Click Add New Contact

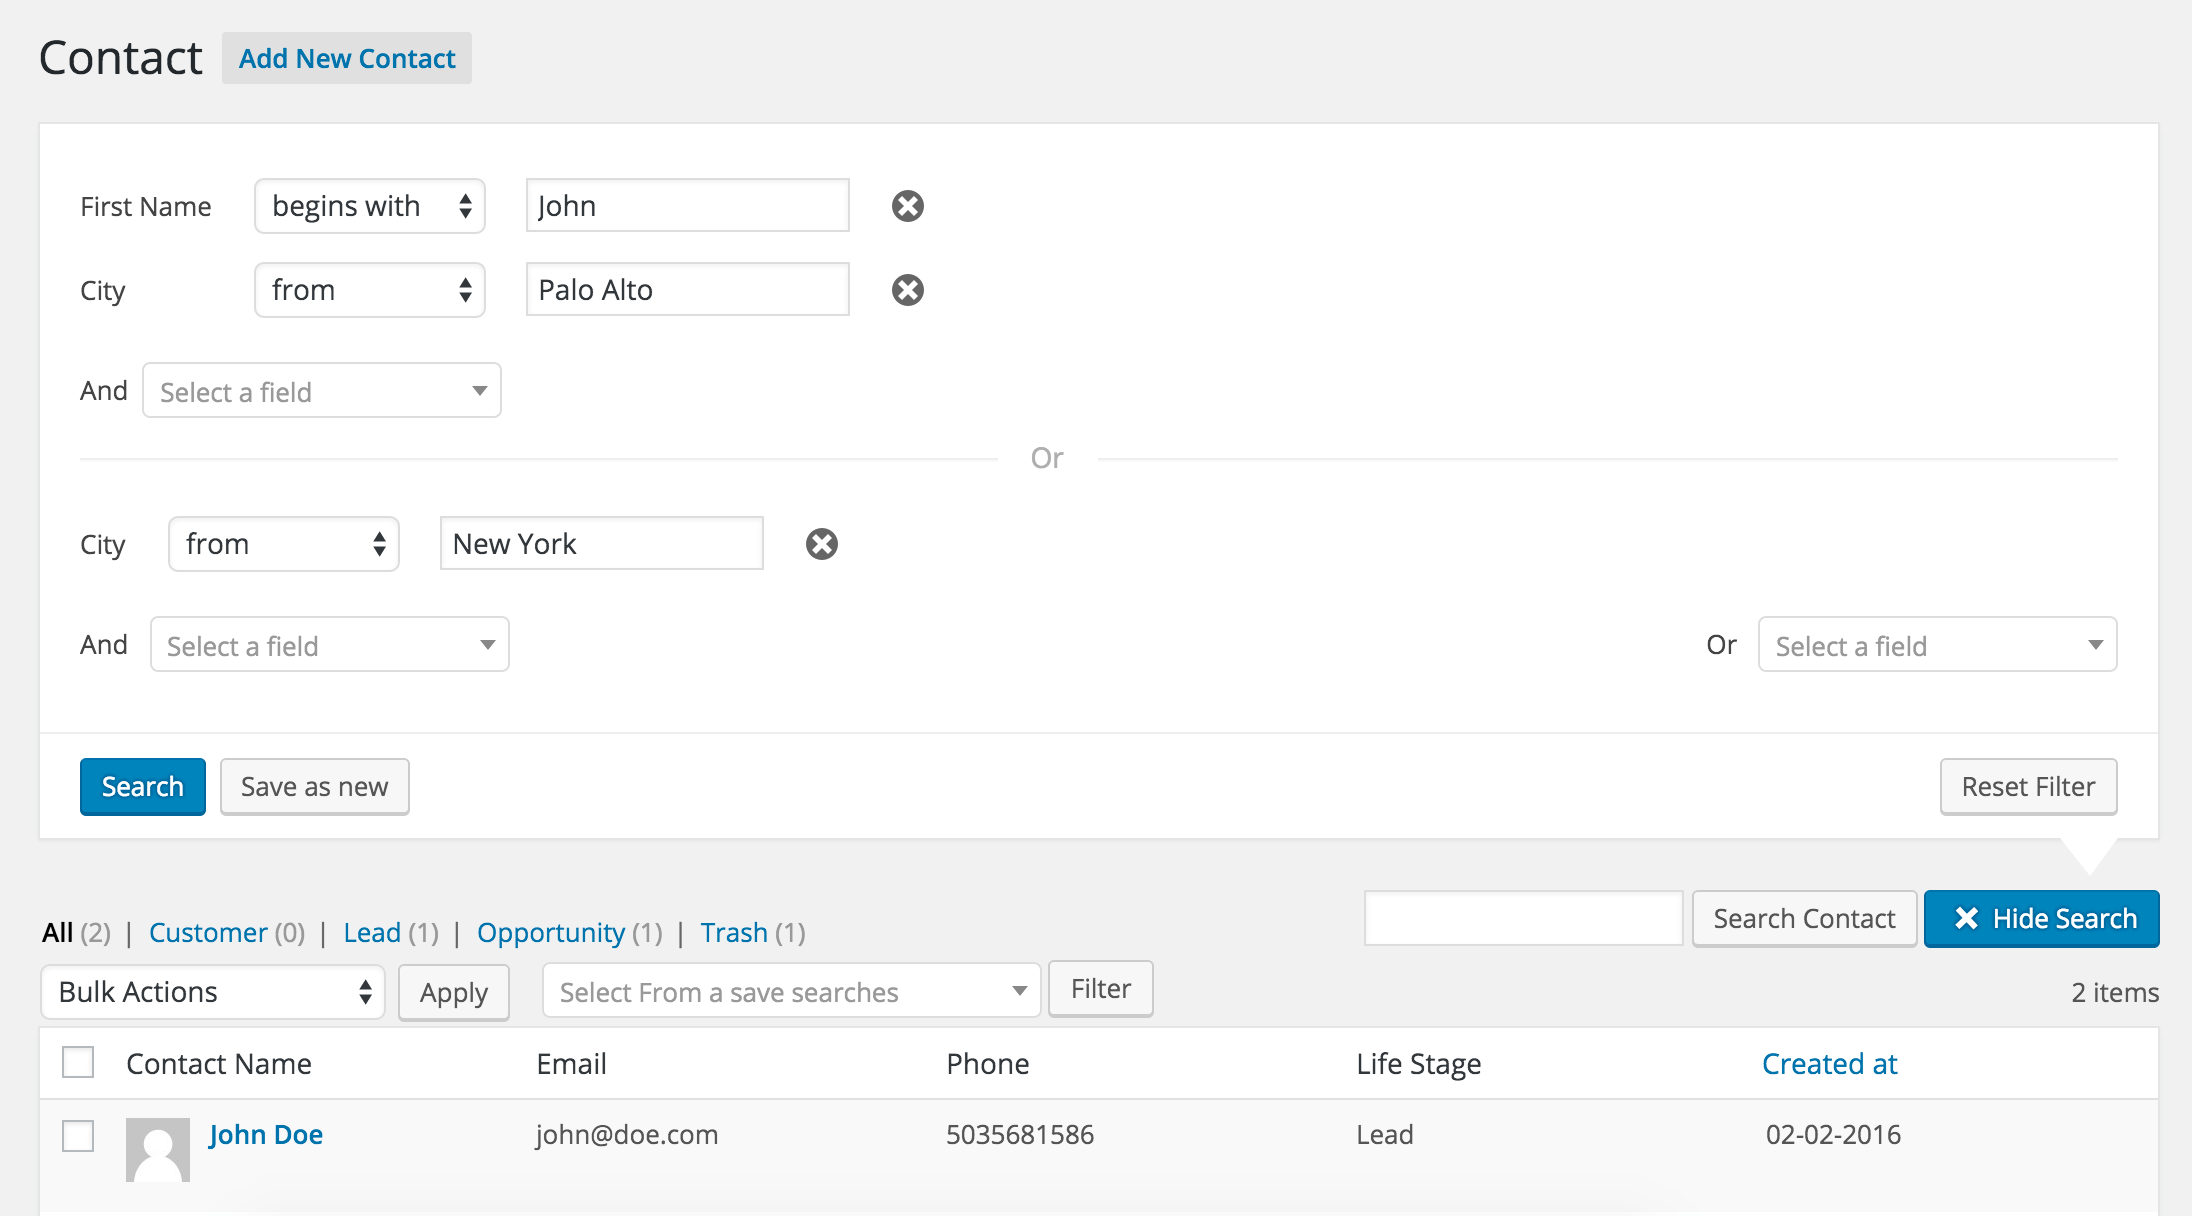346,59
